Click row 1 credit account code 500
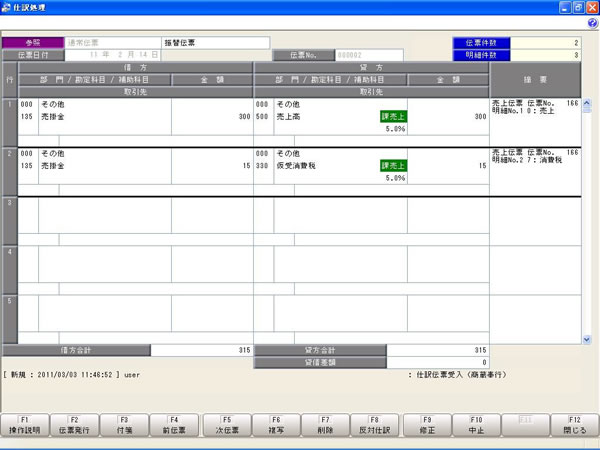This screenshot has height=450, width=600. (262, 117)
